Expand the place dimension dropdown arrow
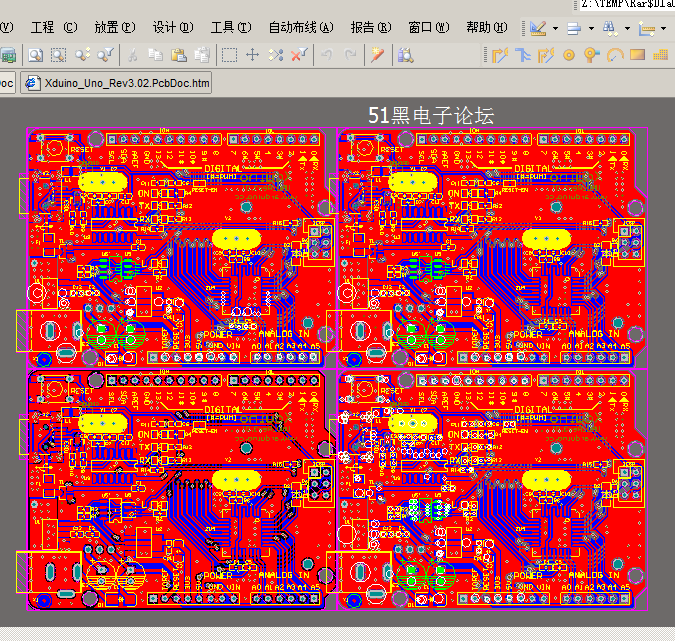 click(664, 28)
